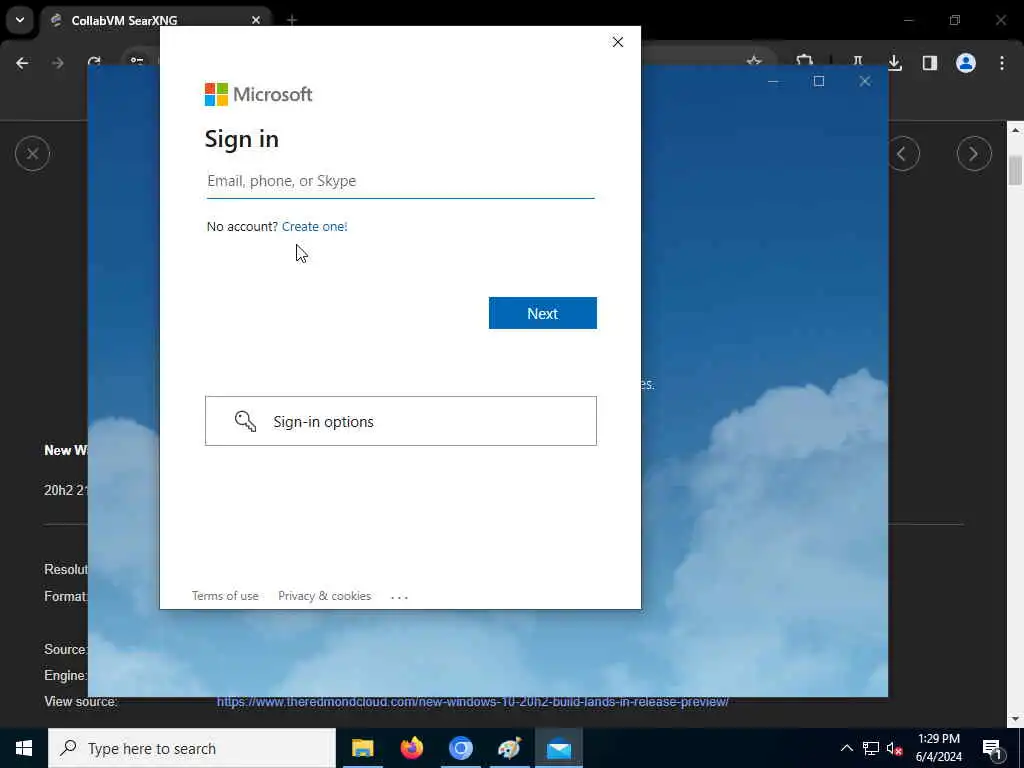This screenshot has height=768, width=1024.
Task: Open Firefox from taskbar
Action: (x=411, y=748)
